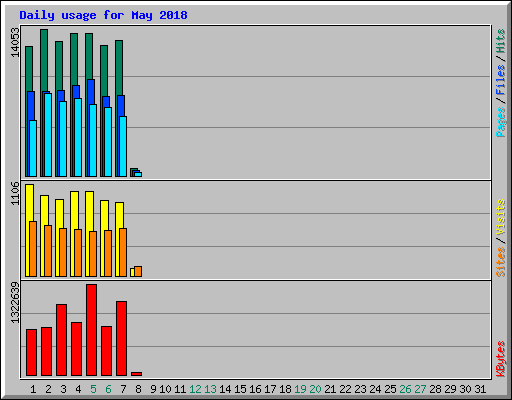Click the cyan pages bar for day 1

pos(33,148)
